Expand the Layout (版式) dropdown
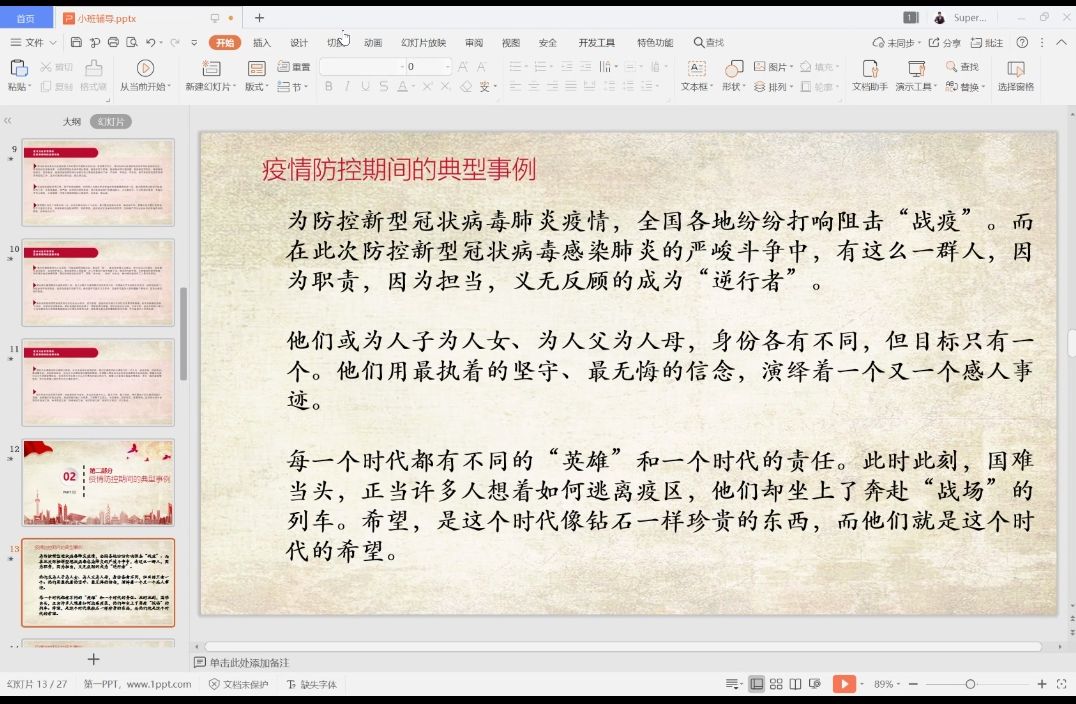The height and width of the screenshot is (704, 1076). pos(257,87)
